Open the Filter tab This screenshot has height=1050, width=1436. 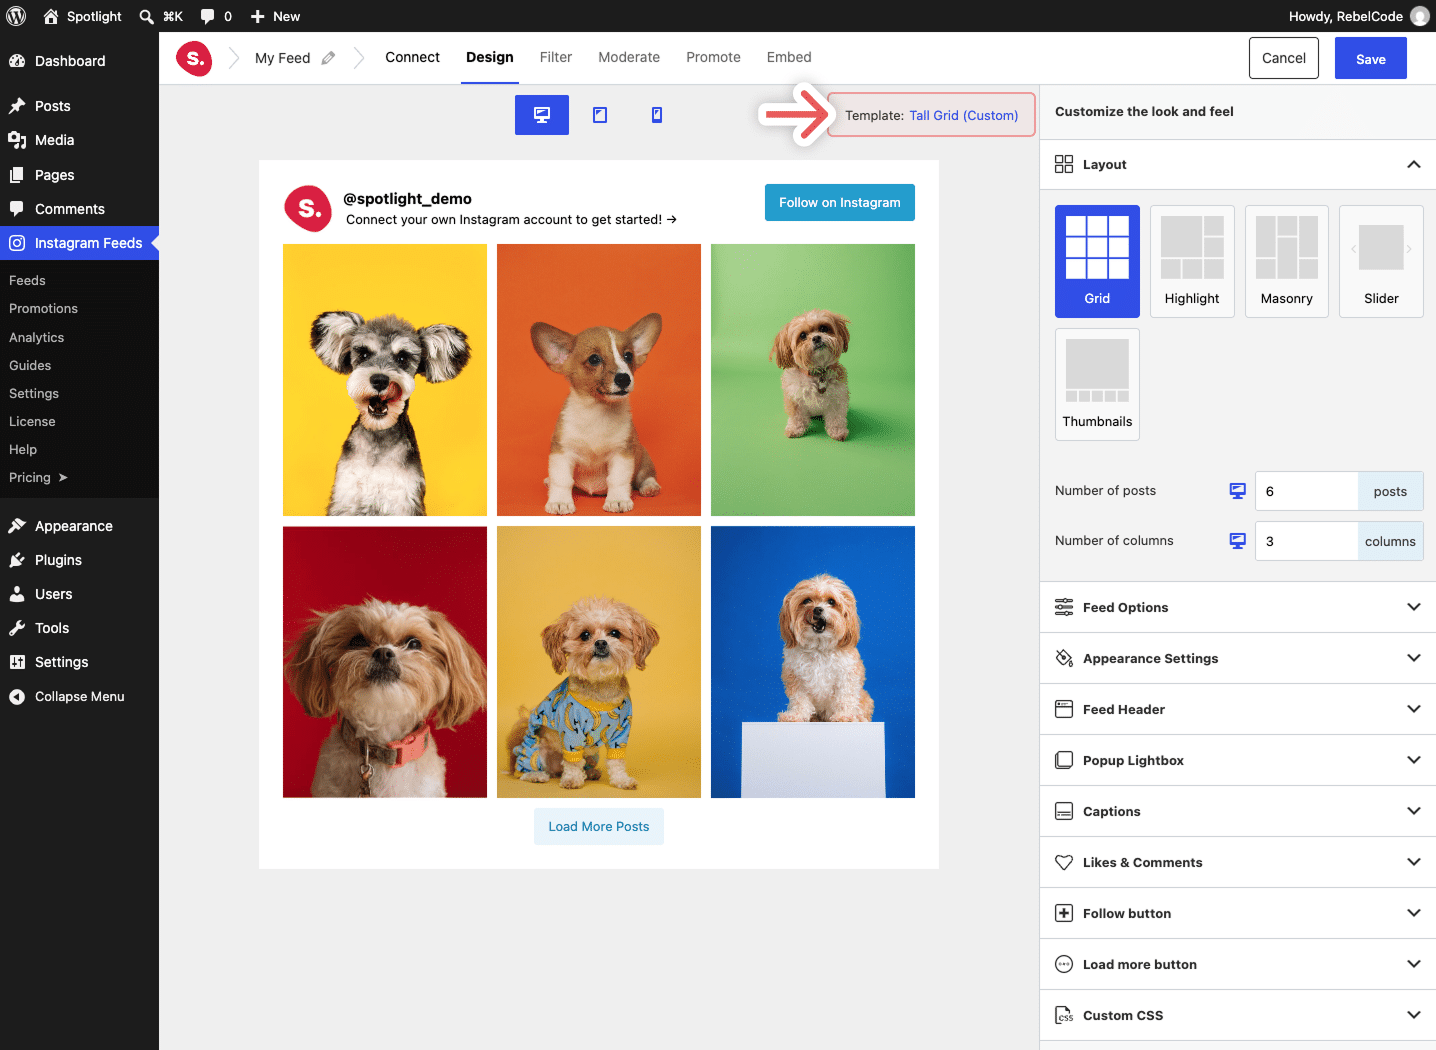(x=556, y=58)
